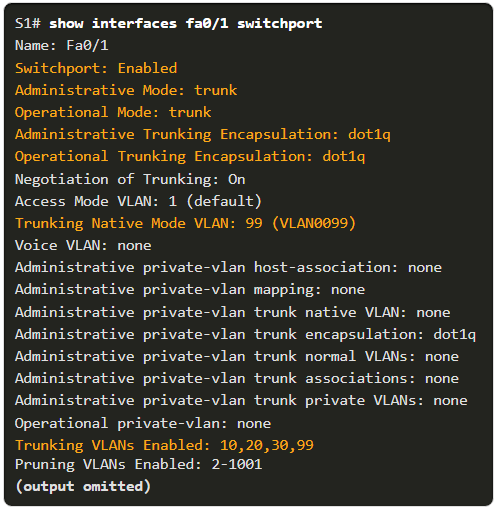Select the 'Name: Fa0/1' line
The height and width of the screenshot is (511, 496).
click(62, 46)
